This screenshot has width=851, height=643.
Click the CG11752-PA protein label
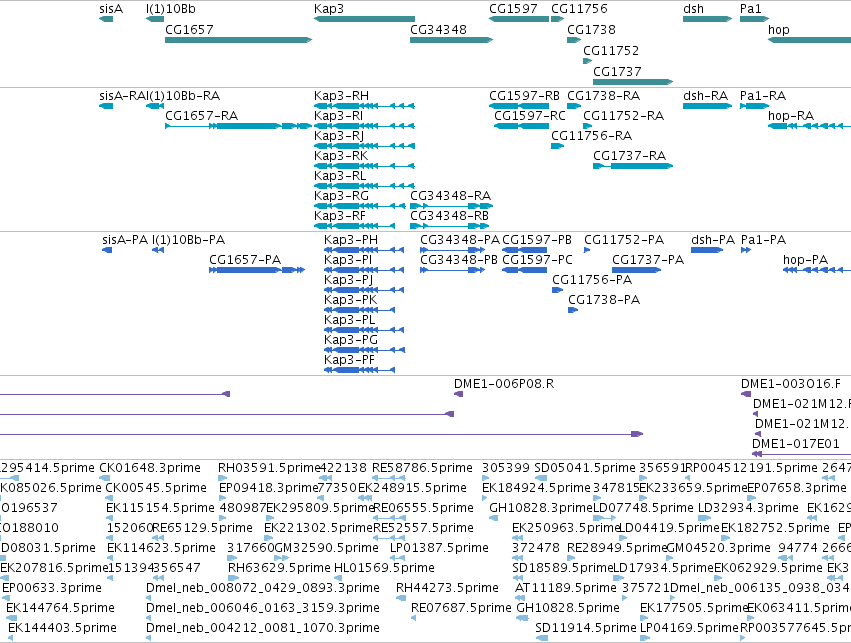624,240
